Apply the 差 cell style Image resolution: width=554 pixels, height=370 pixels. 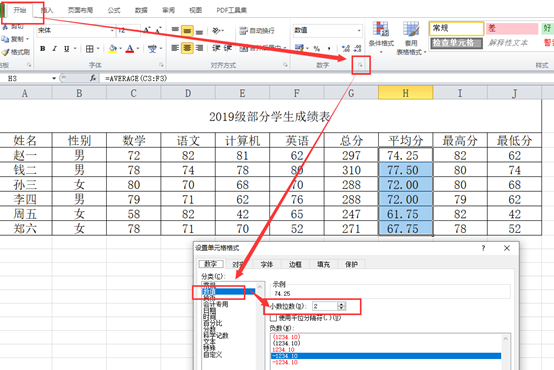[512, 28]
